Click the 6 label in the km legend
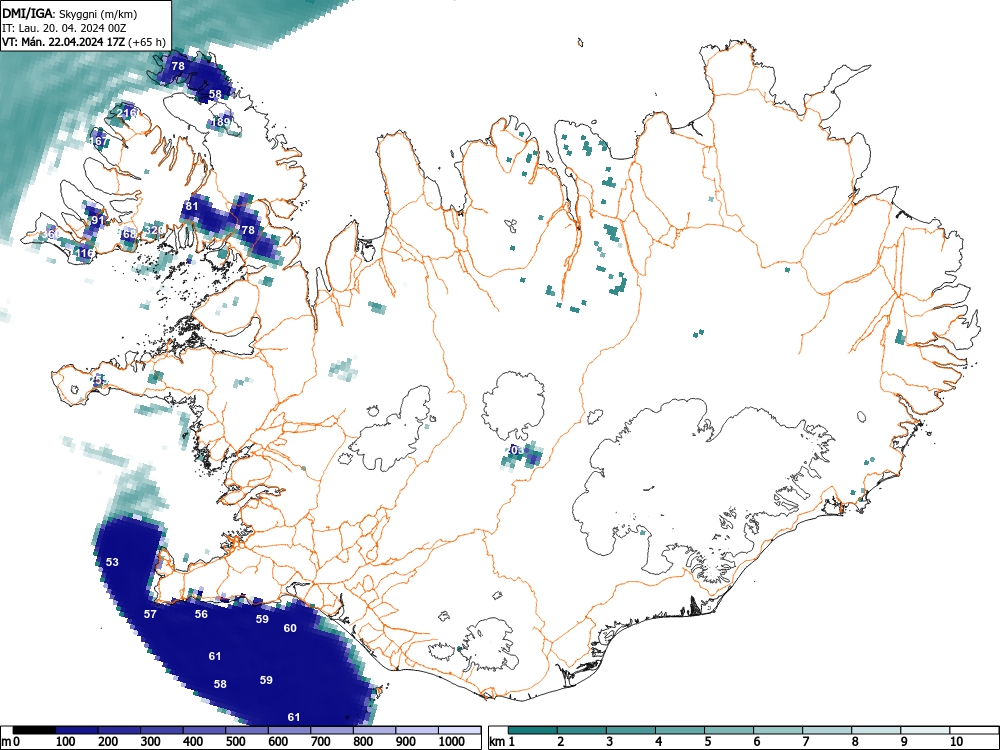This screenshot has width=1000, height=750. [756, 742]
